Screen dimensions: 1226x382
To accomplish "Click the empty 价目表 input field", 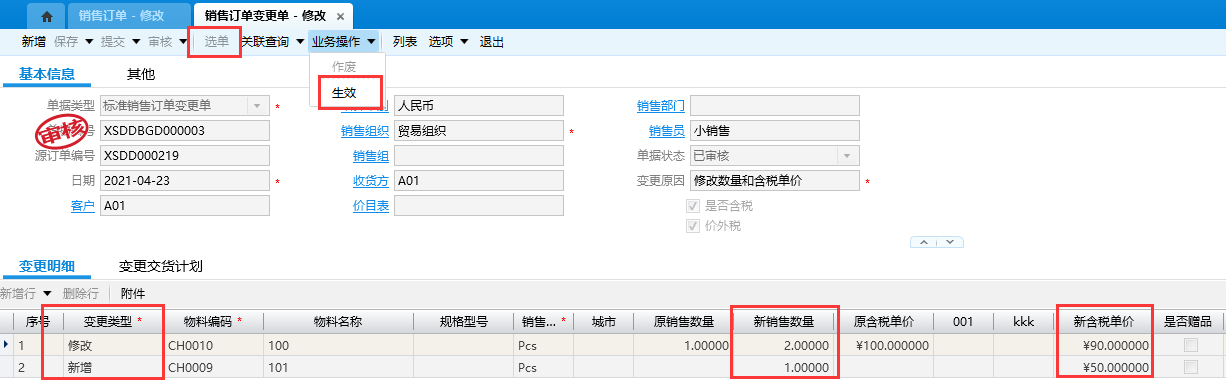I will pyautogui.click(x=479, y=206).
